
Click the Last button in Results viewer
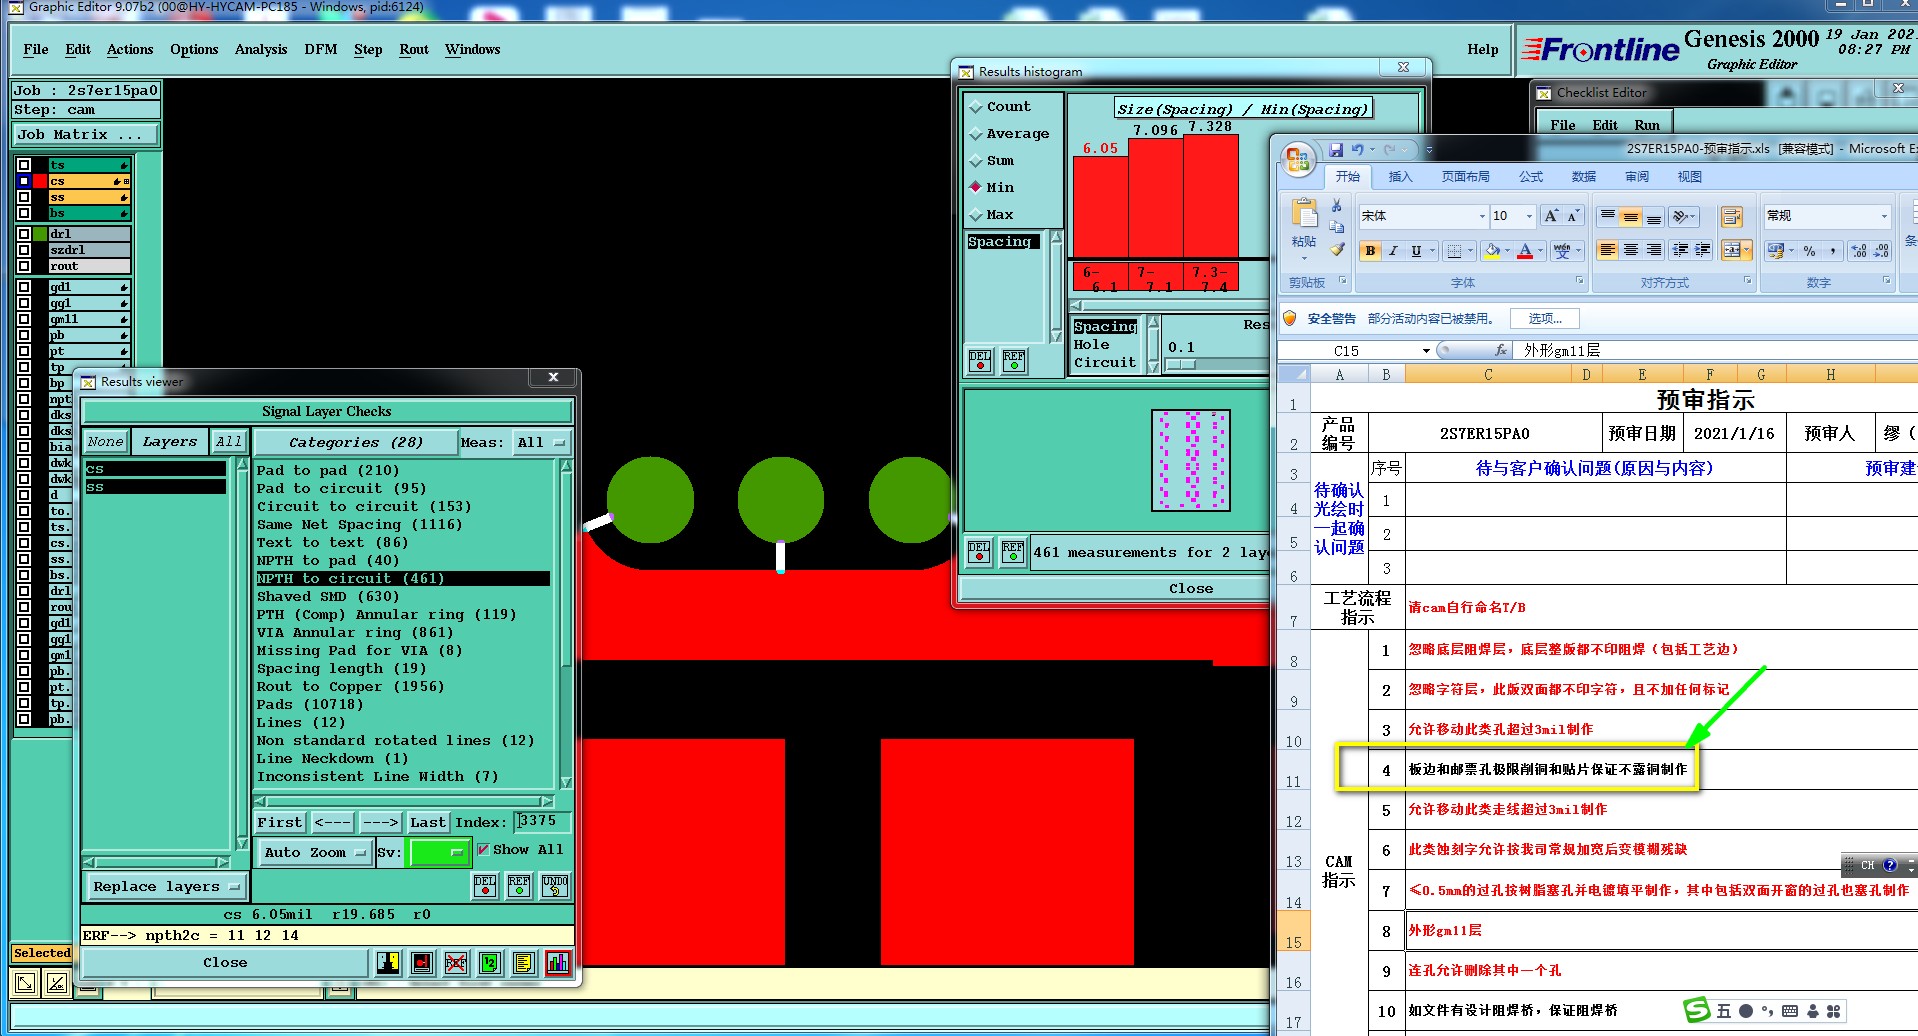[x=428, y=822]
